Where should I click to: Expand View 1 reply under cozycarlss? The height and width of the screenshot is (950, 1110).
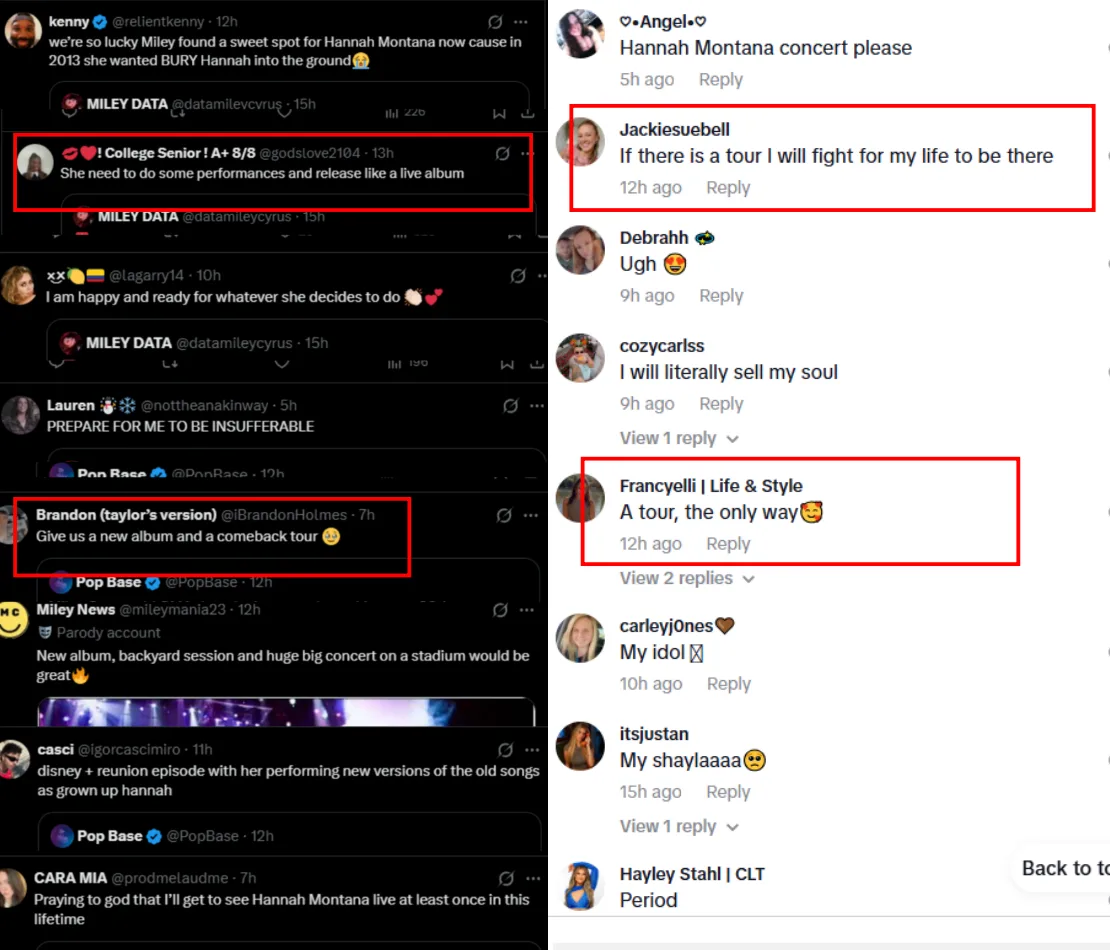tap(679, 438)
